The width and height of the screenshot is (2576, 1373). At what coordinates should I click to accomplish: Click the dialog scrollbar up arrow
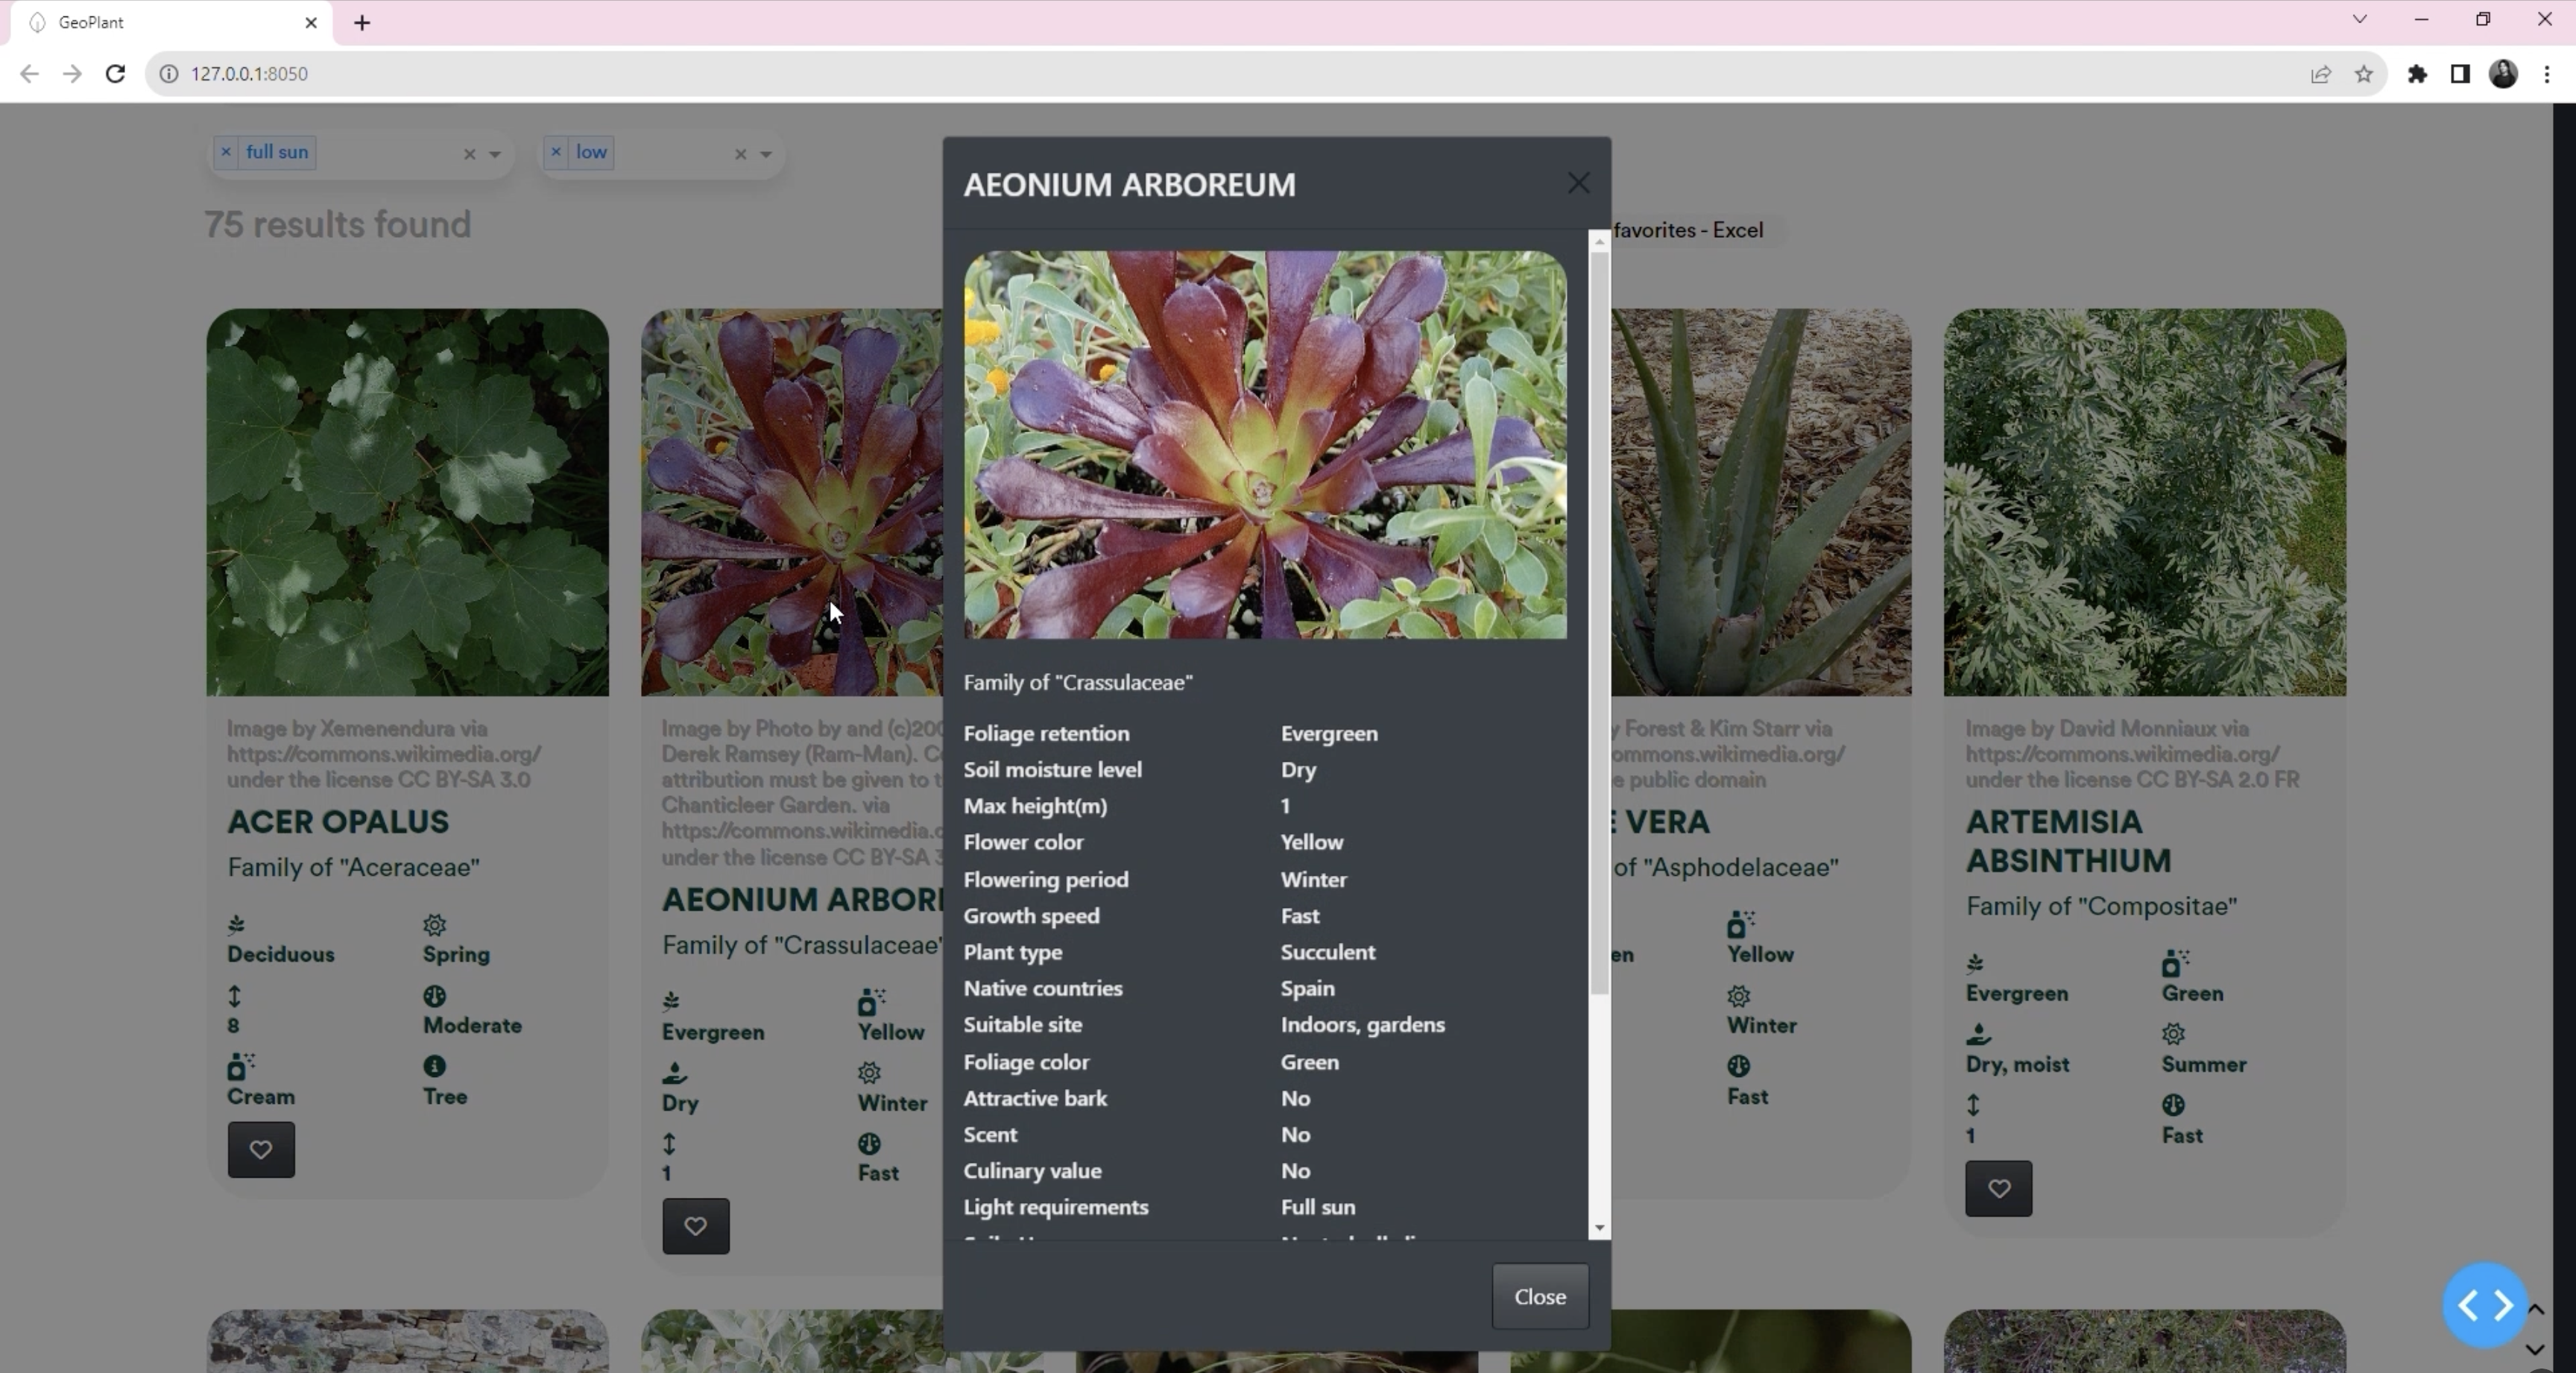[1599, 241]
